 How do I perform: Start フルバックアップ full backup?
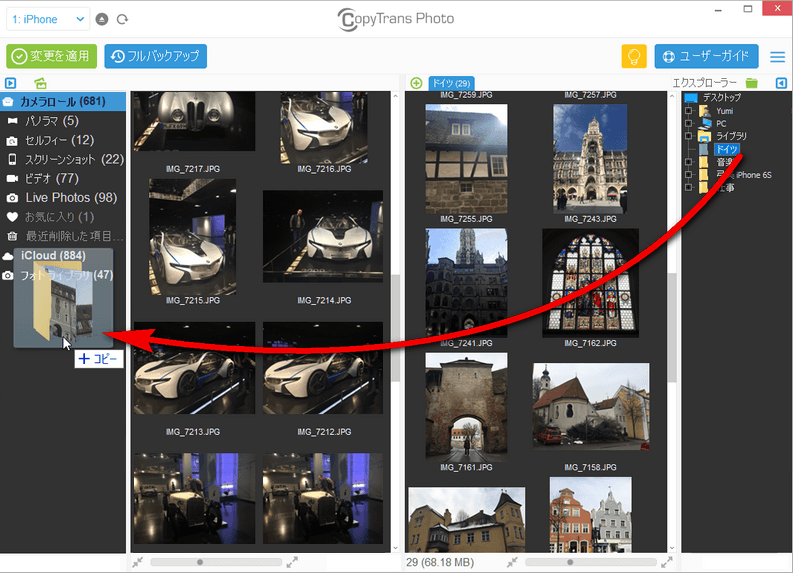pyautogui.click(x=156, y=56)
